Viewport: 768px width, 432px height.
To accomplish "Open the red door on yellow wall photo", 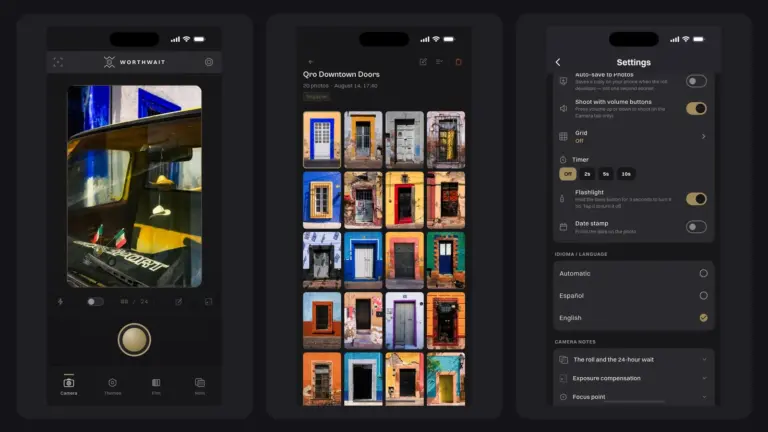I will pos(405,200).
